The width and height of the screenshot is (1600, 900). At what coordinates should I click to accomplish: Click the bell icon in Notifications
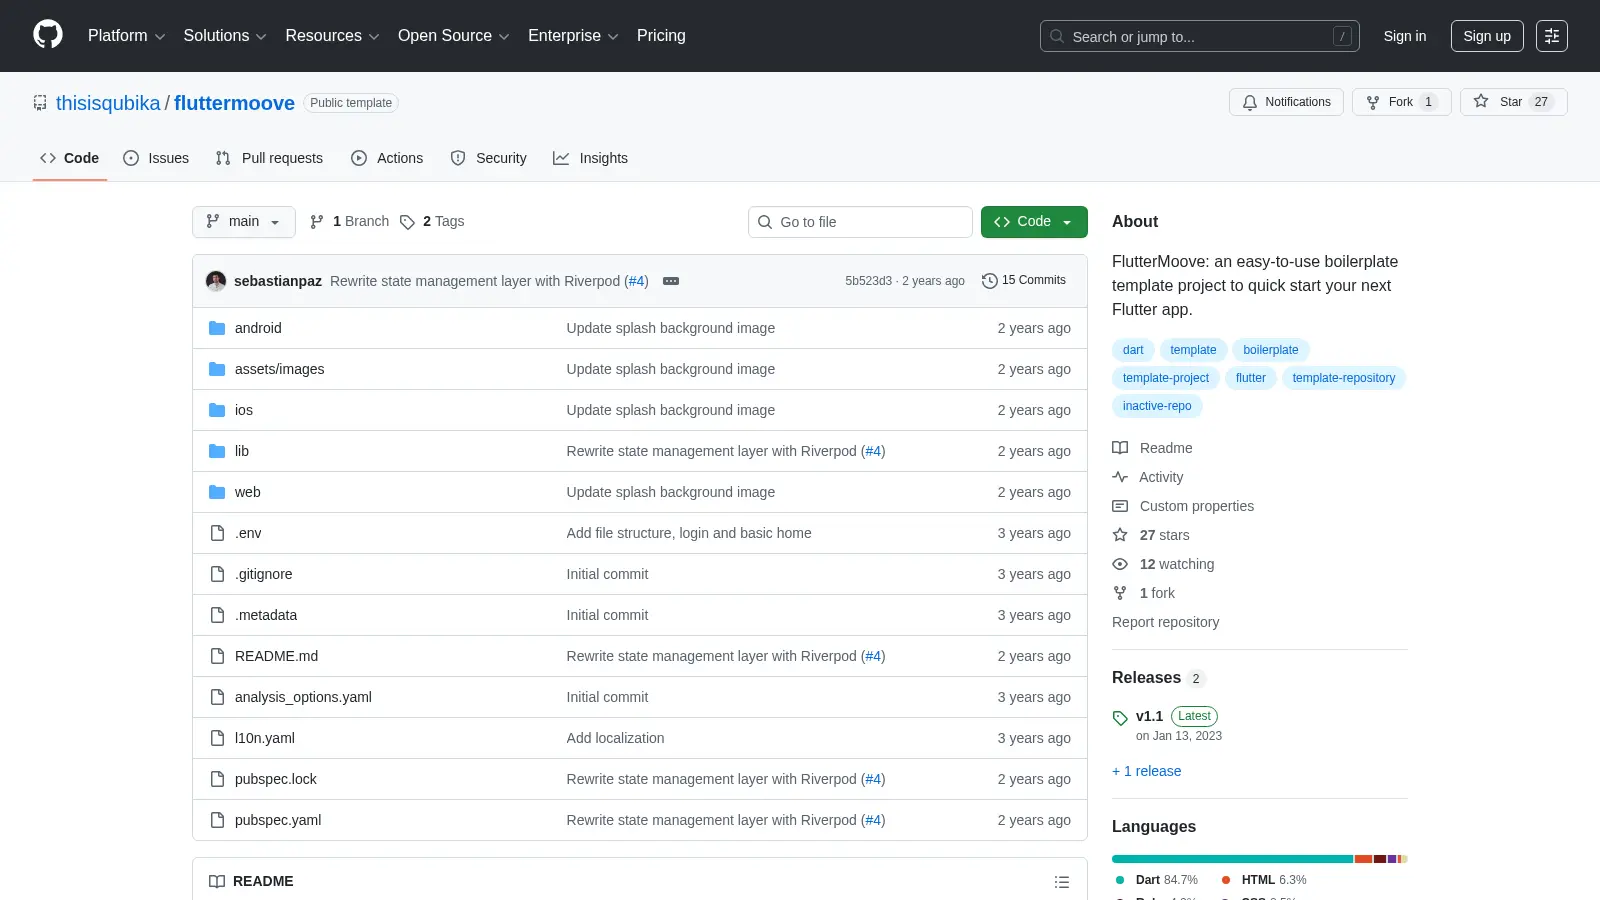[1250, 102]
